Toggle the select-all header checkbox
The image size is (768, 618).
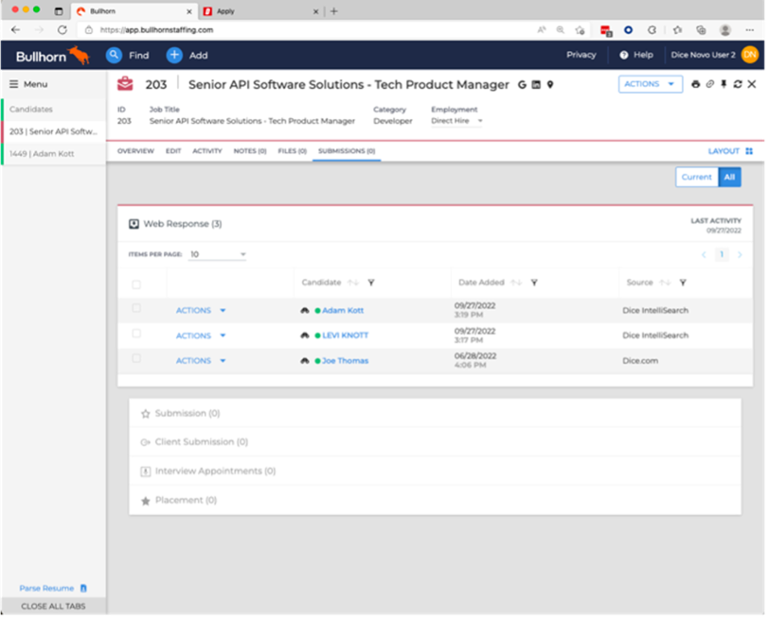click(137, 284)
